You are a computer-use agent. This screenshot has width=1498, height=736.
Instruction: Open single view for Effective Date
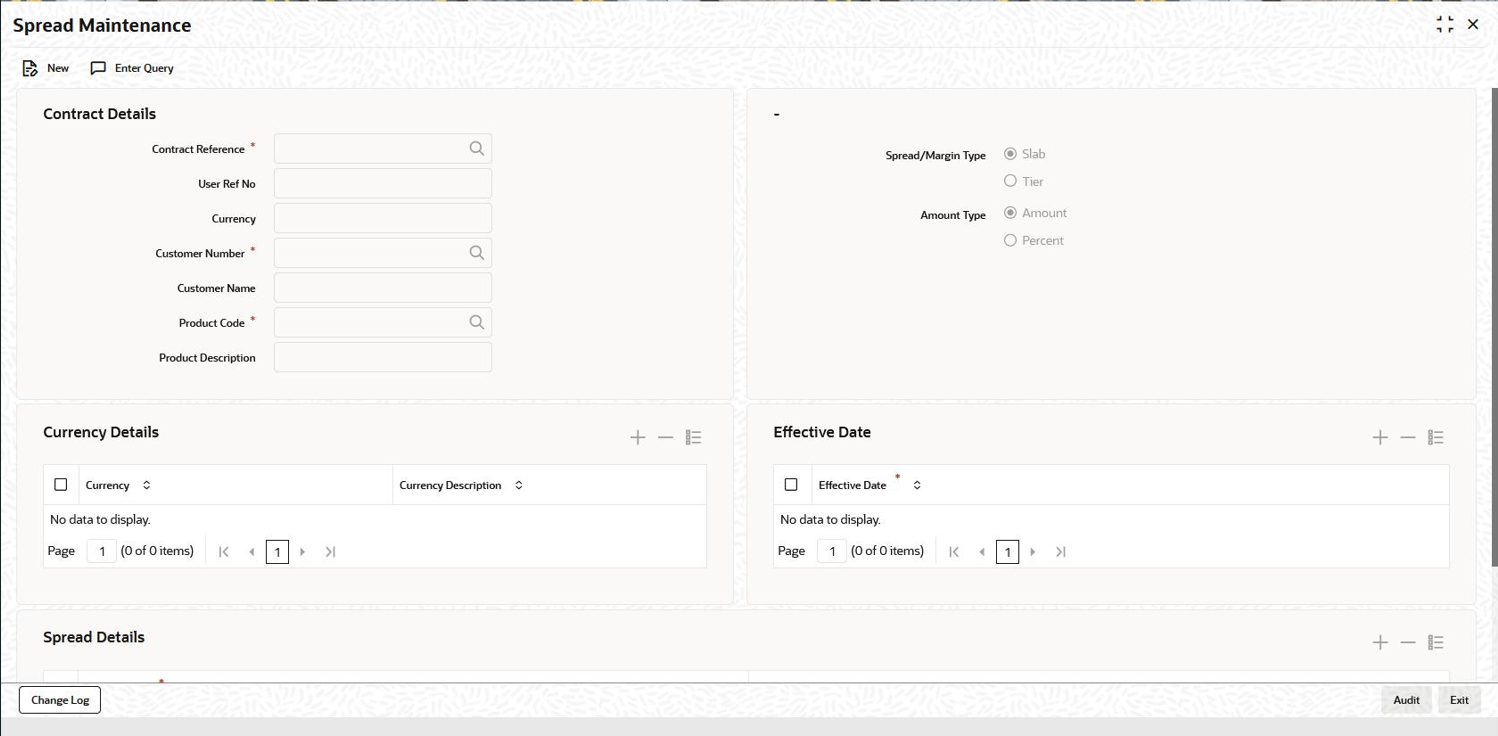1436,437
